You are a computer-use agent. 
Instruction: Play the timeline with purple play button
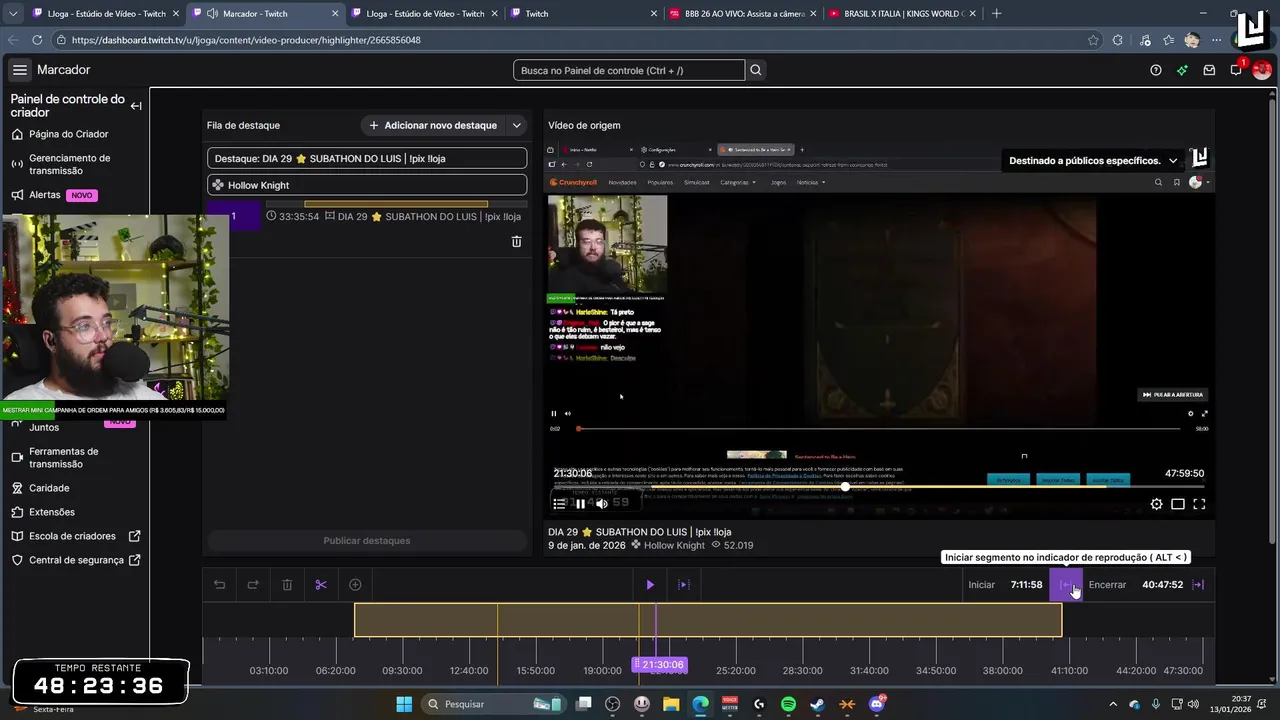[650, 585]
